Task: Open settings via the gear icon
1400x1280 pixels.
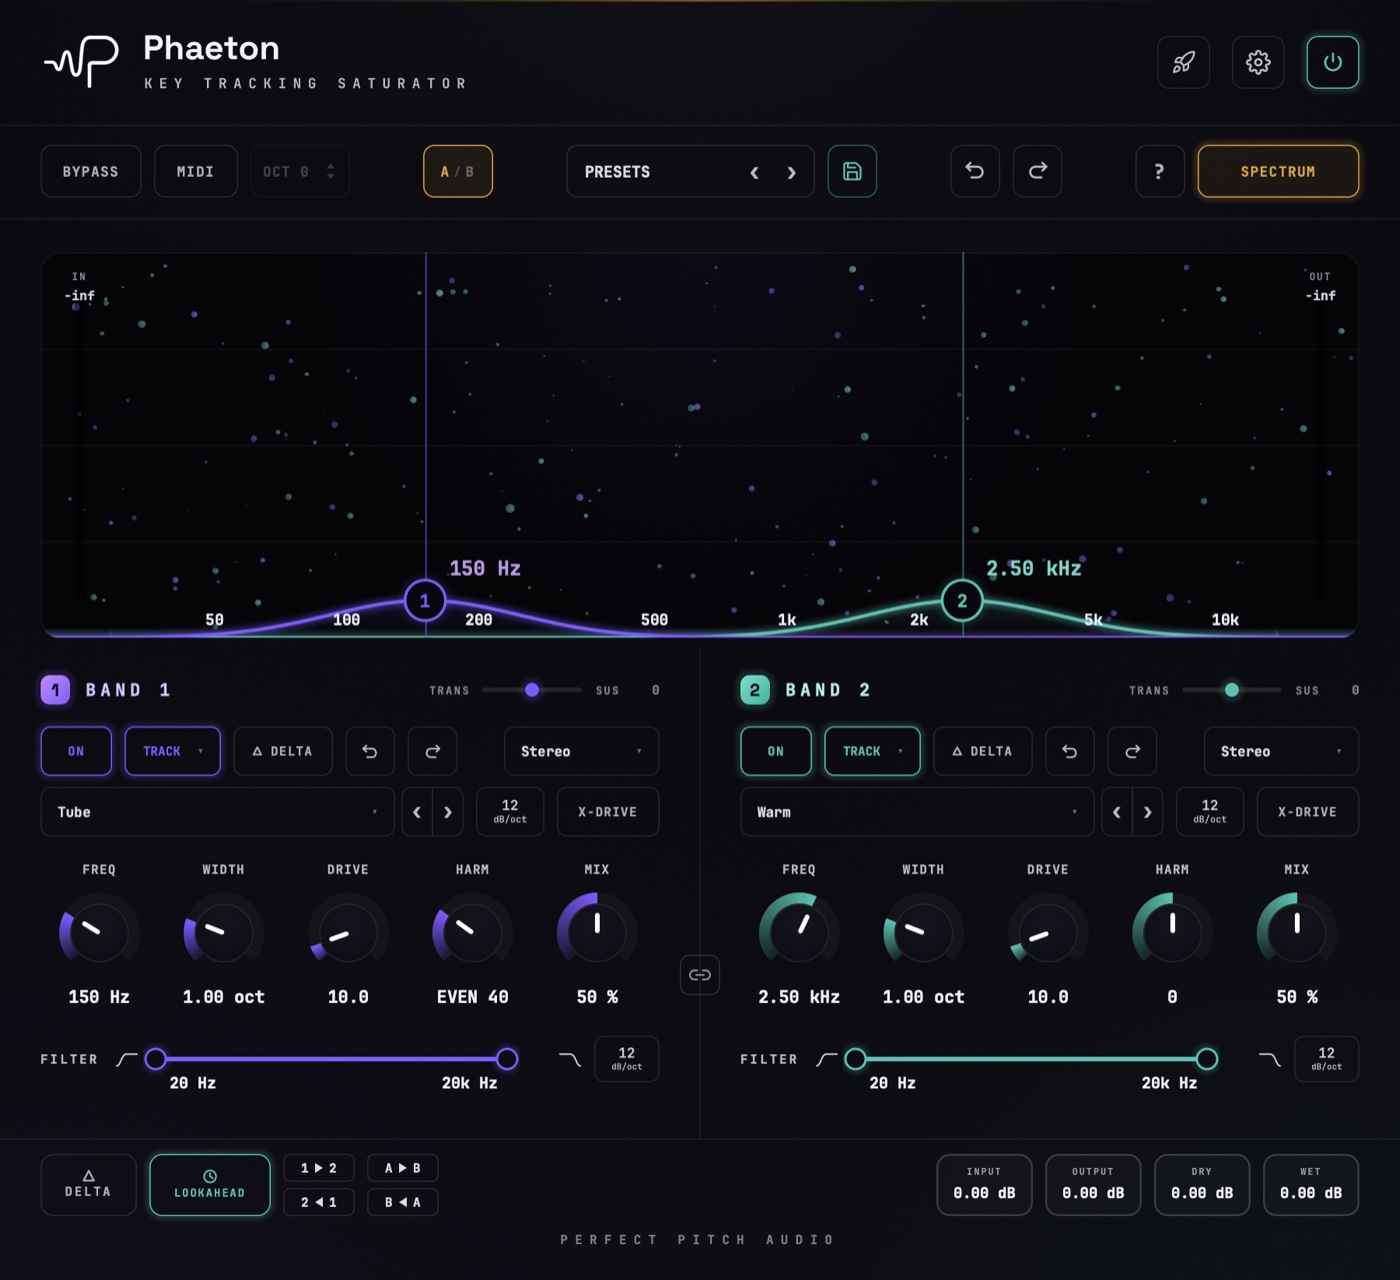Action: point(1258,62)
